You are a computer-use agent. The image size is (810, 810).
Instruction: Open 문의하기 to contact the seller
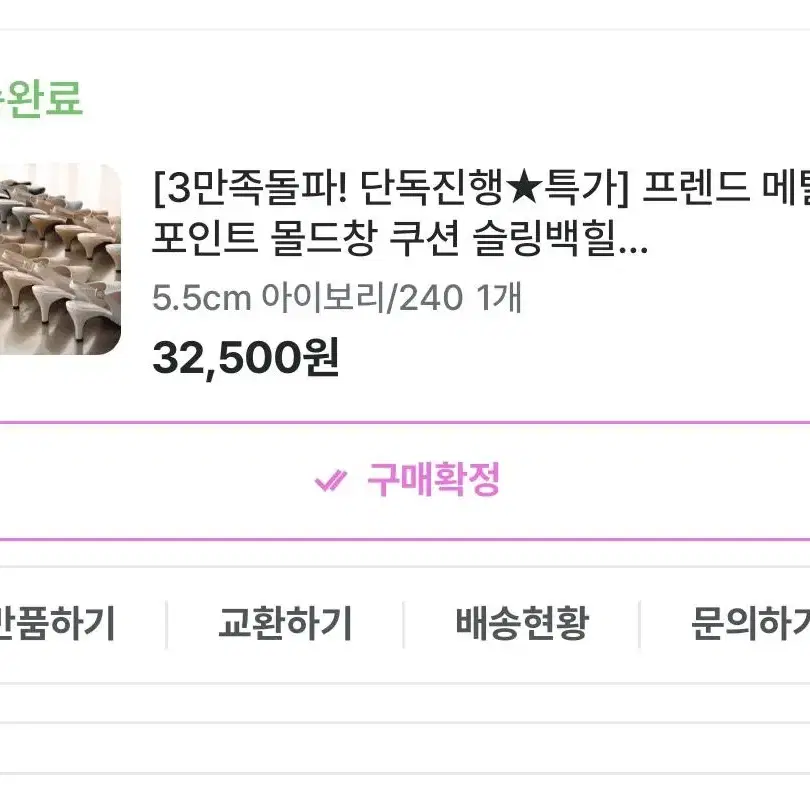tap(751, 624)
